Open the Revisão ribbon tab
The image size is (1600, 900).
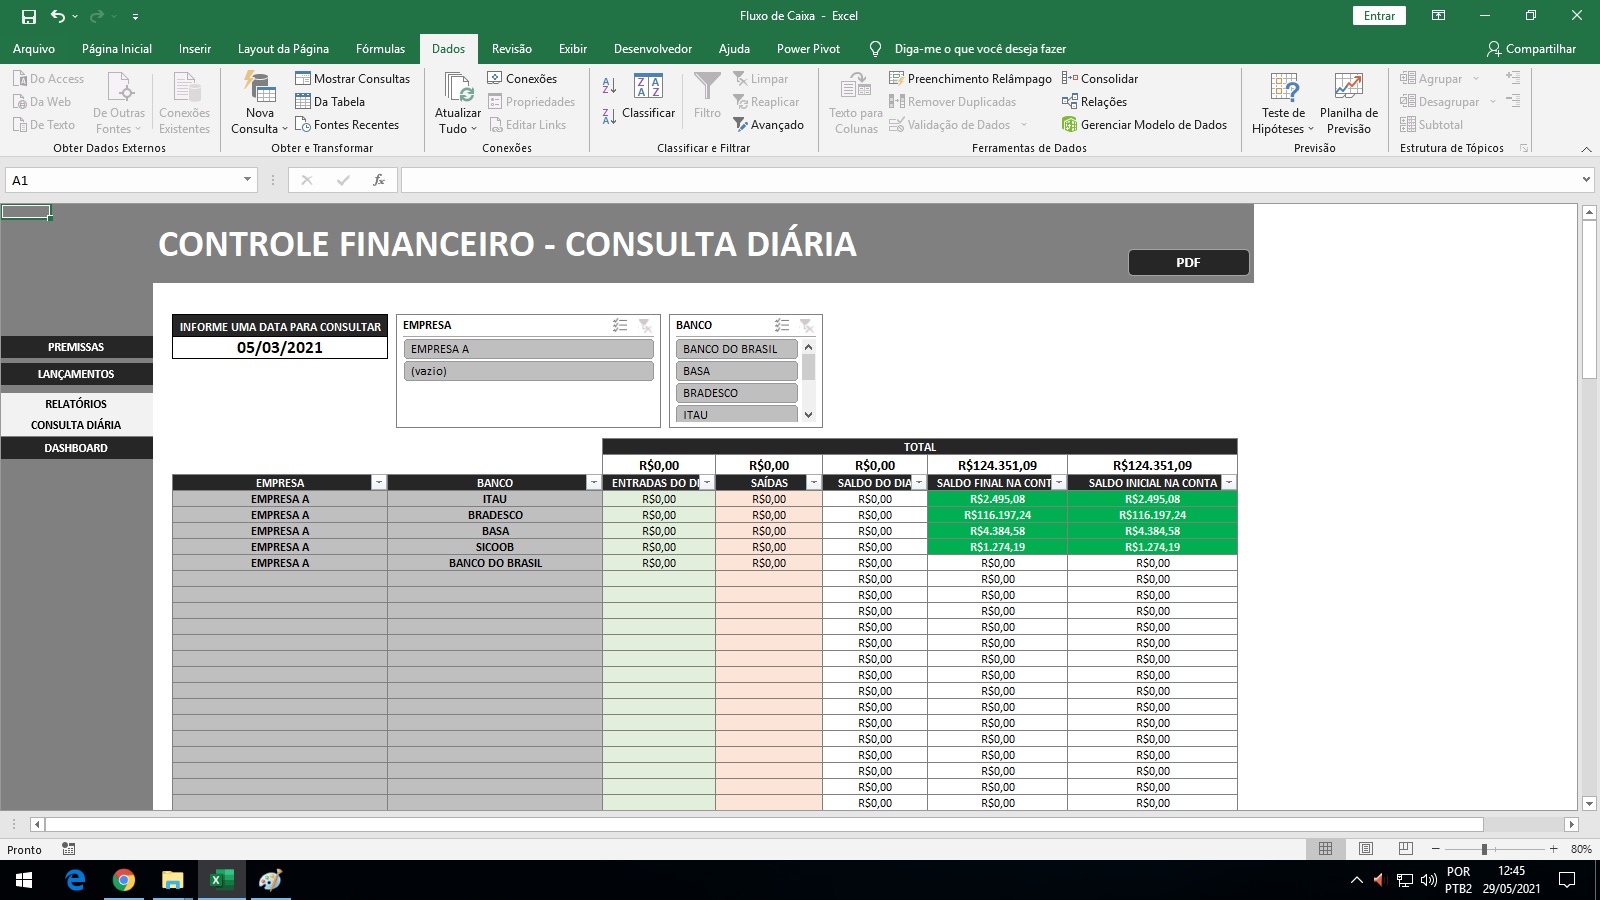click(x=511, y=49)
